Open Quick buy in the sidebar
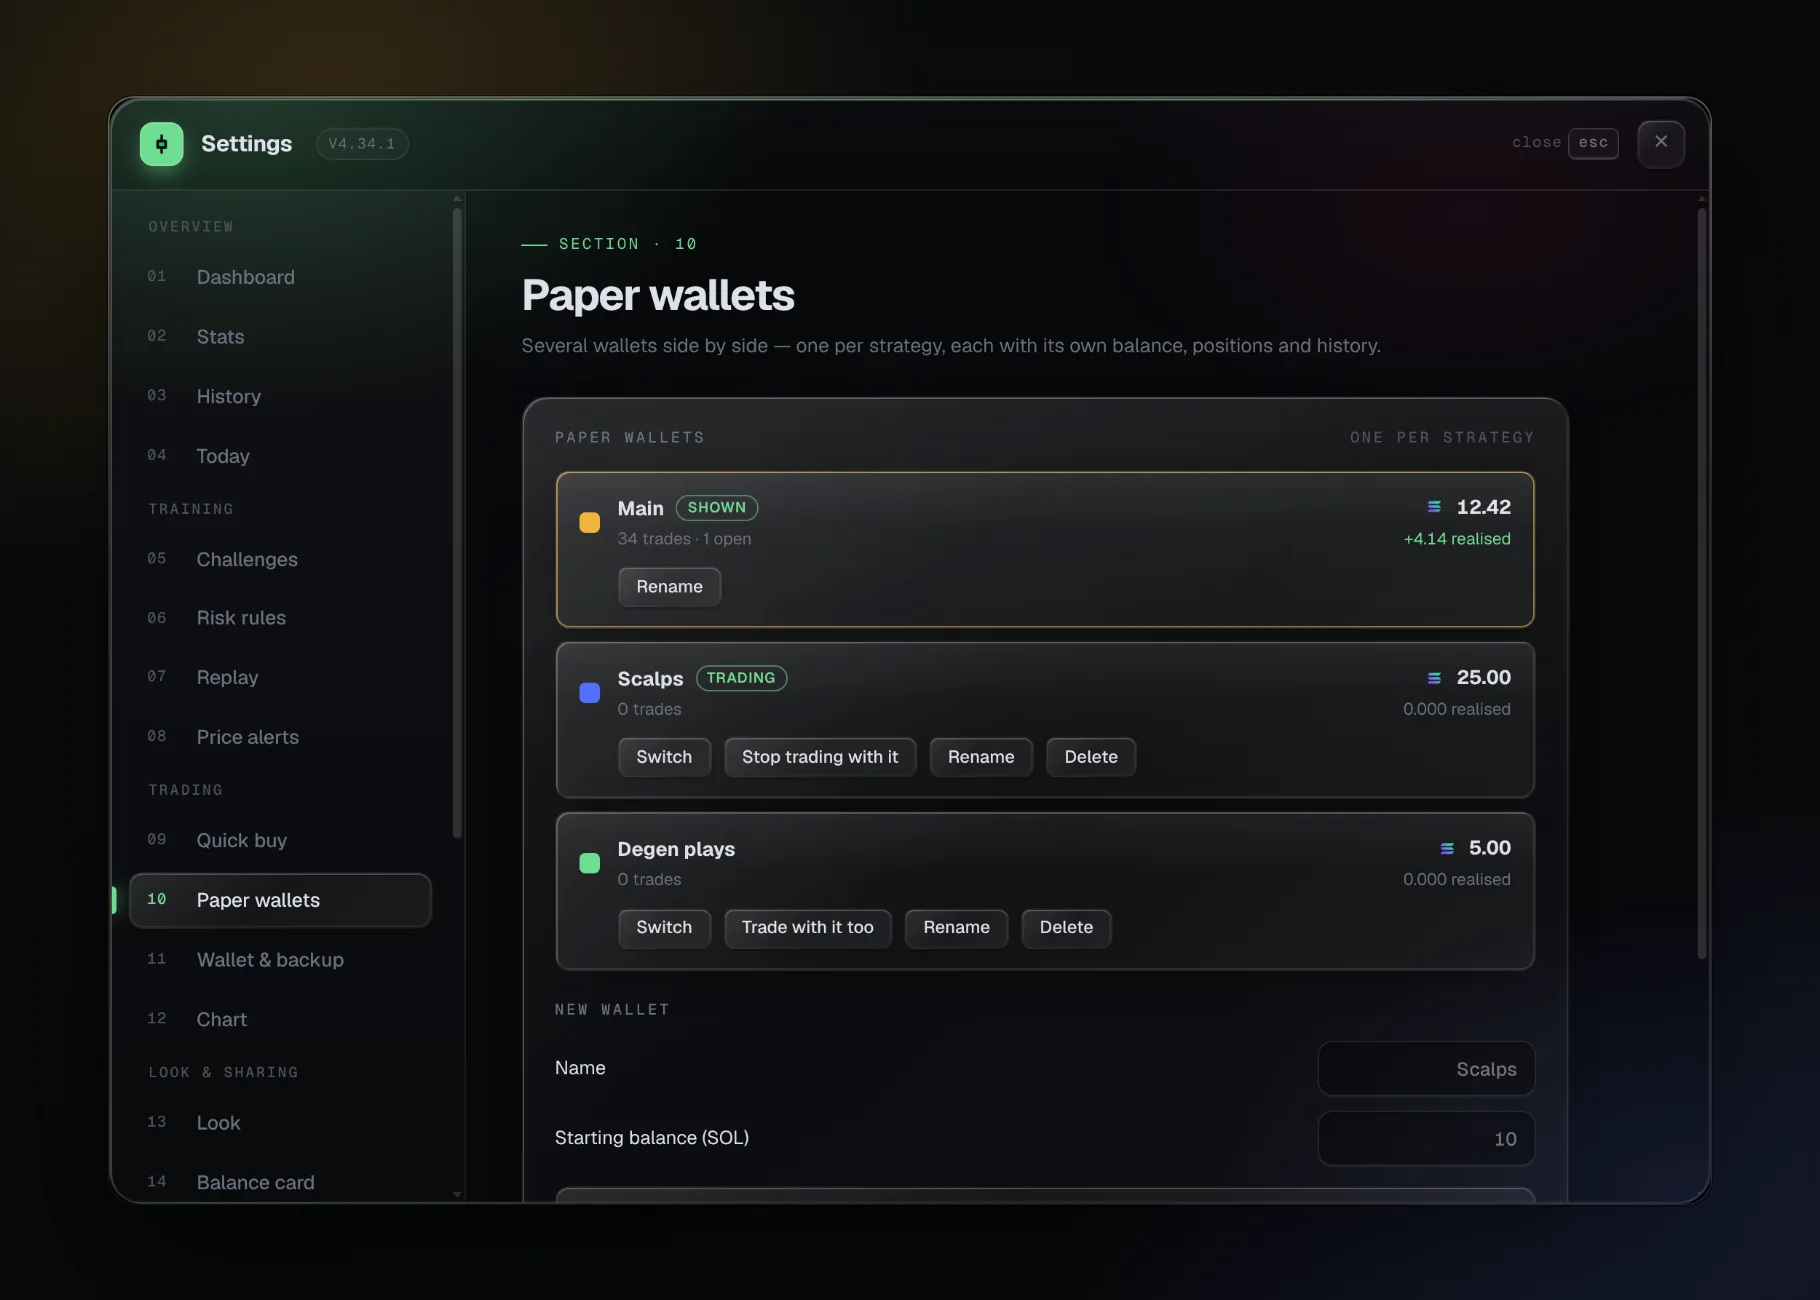Screen dimensions: 1820x1300 pyautogui.click(x=280, y=840)
